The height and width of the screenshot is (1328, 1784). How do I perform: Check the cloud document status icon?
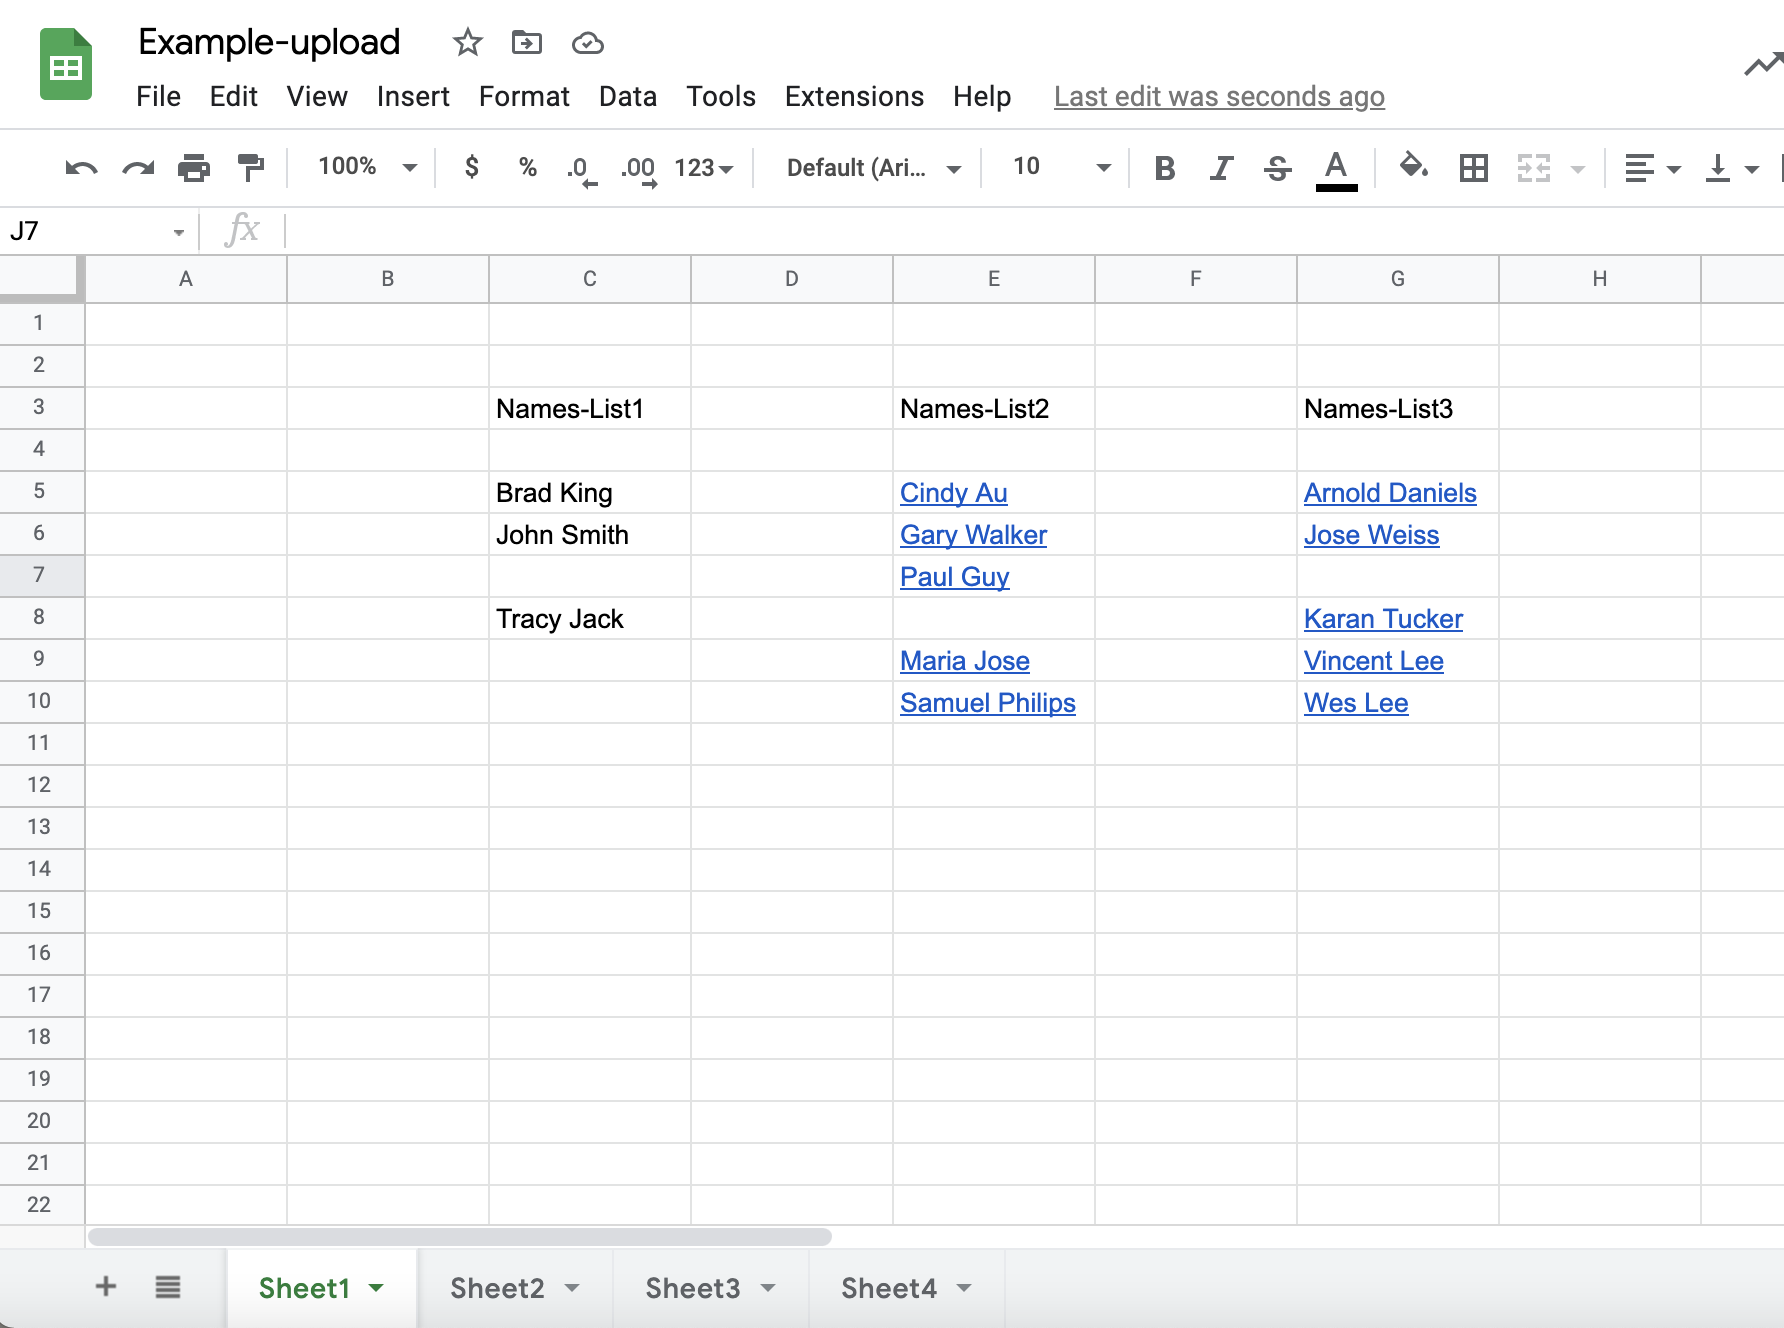[x=587, y=43]
